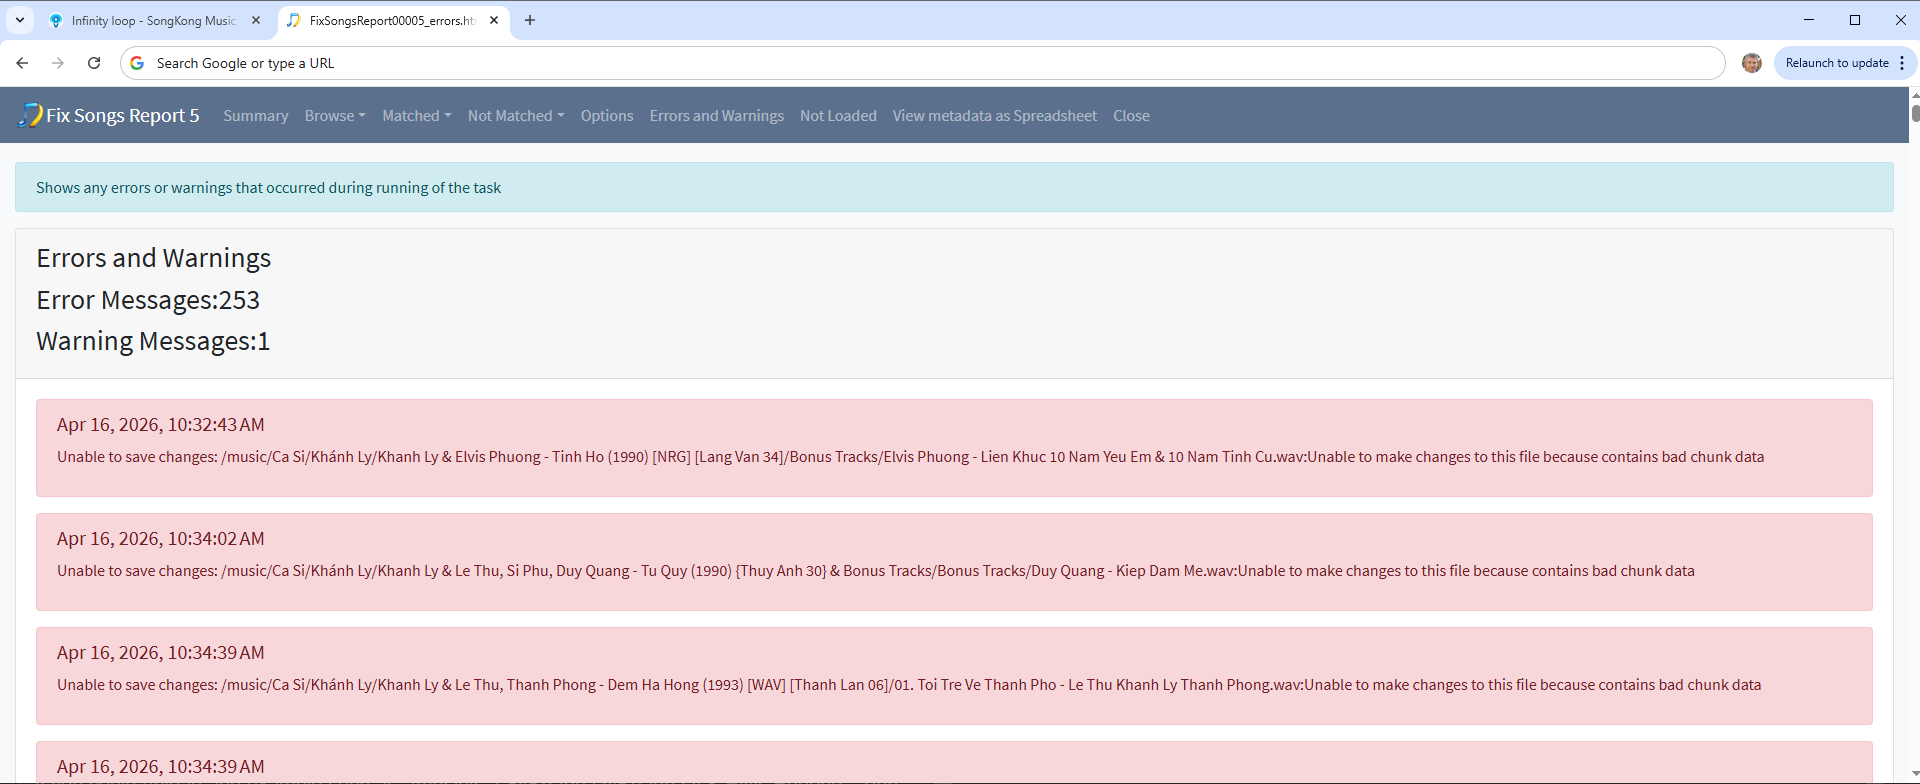Click the Not Loaded link
The width and height of the screenshot is (1920, 784).
click(838, 116)
